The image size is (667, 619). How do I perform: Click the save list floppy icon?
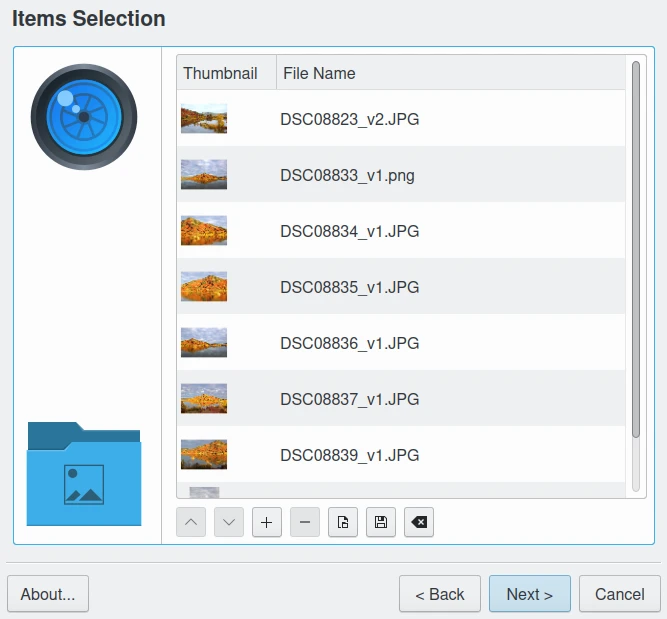[x=381, y=522]
